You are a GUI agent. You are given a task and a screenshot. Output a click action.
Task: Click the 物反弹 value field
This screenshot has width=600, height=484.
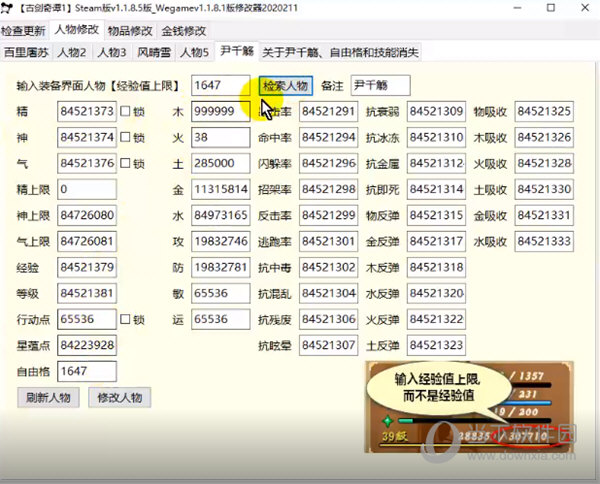tap(437, 215)
